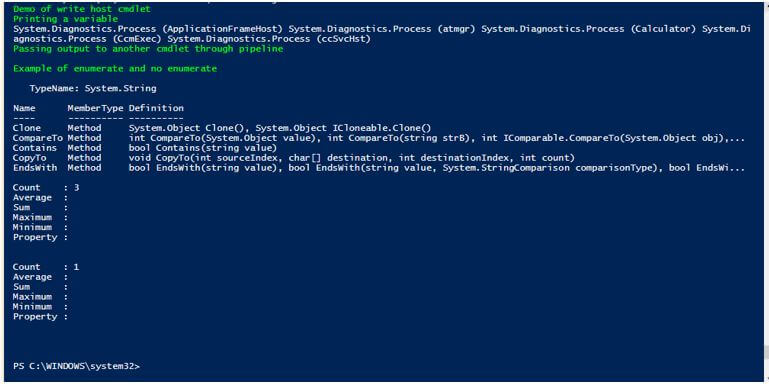Click the System.Diagnostics.Process (Calculator) text
Screen dimensions: 769x384
[589, 29]
